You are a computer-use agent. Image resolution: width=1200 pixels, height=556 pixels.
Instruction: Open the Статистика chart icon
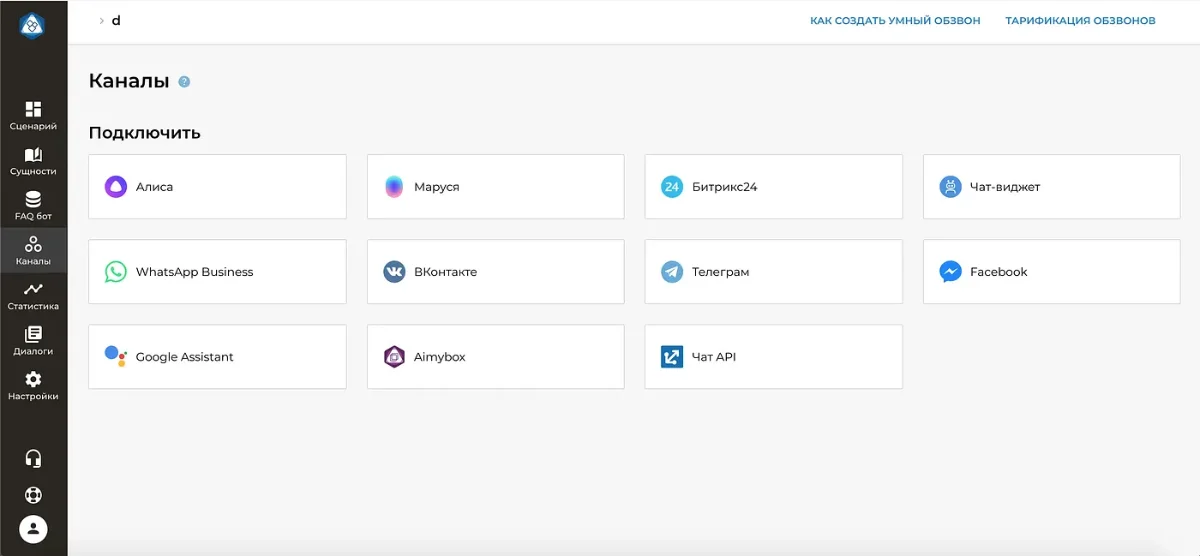pos(33,289)
